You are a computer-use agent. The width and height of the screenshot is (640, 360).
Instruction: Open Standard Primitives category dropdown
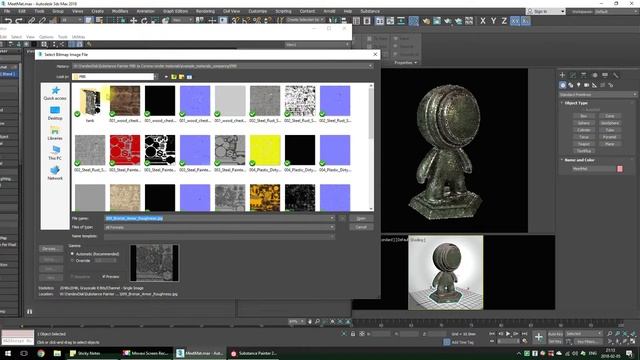tap(598, 95)
